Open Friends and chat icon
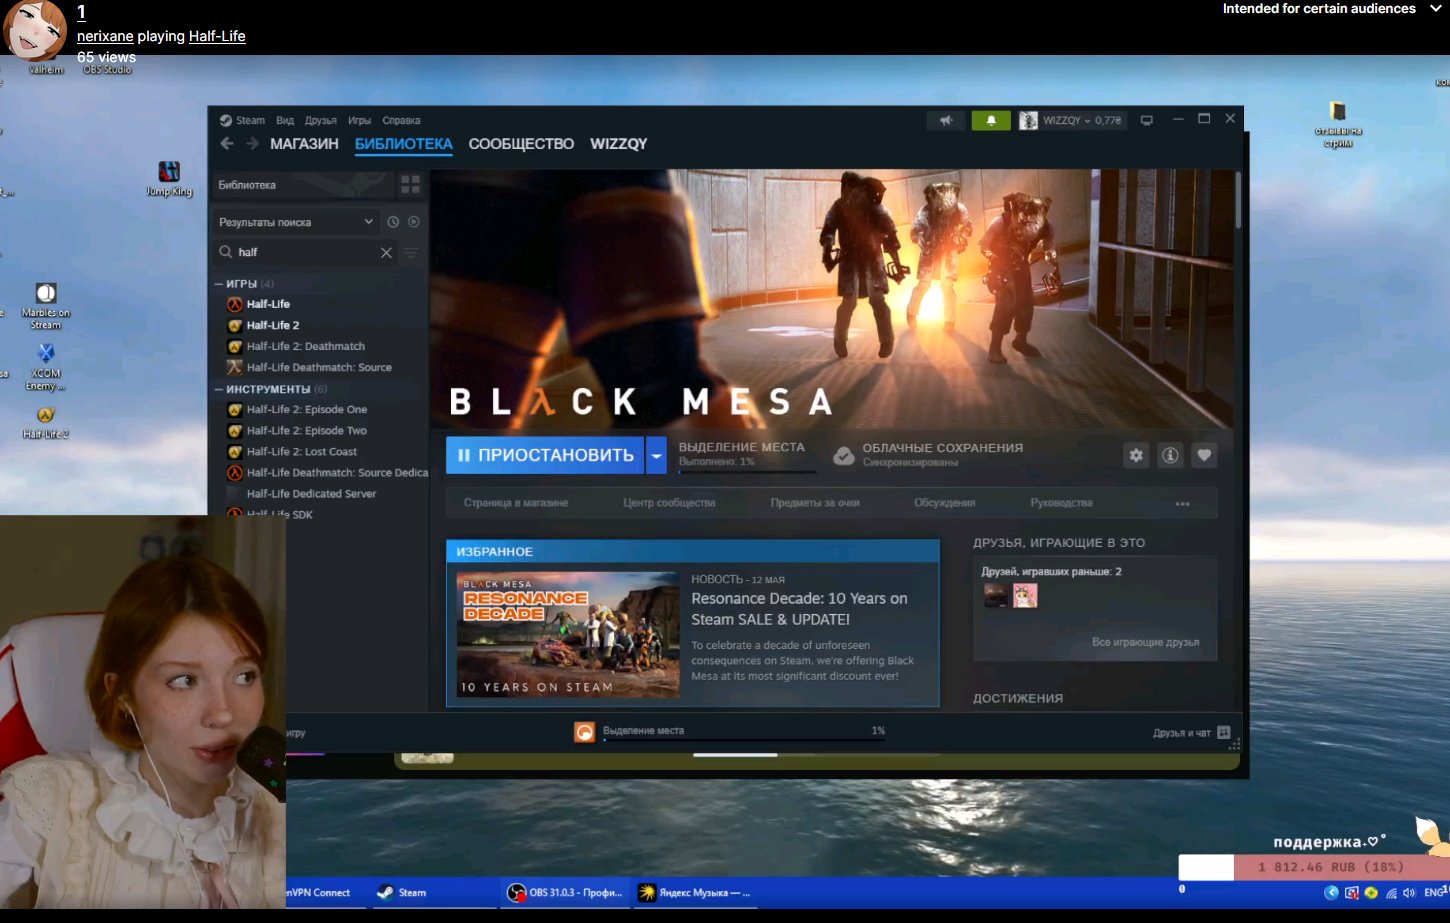Image resolution: width=1450 pixels, height=923 pixels. pos(1224,733)
